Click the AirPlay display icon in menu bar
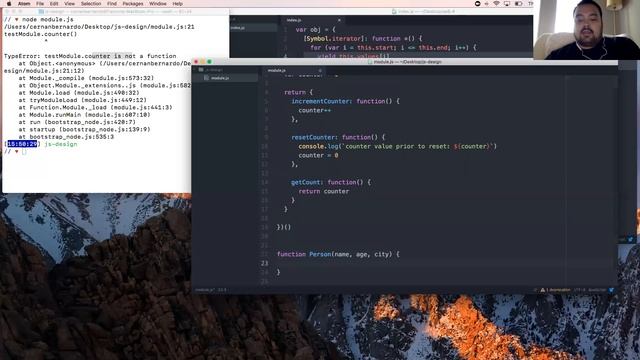The image size is (640, 360). (507, 3)
